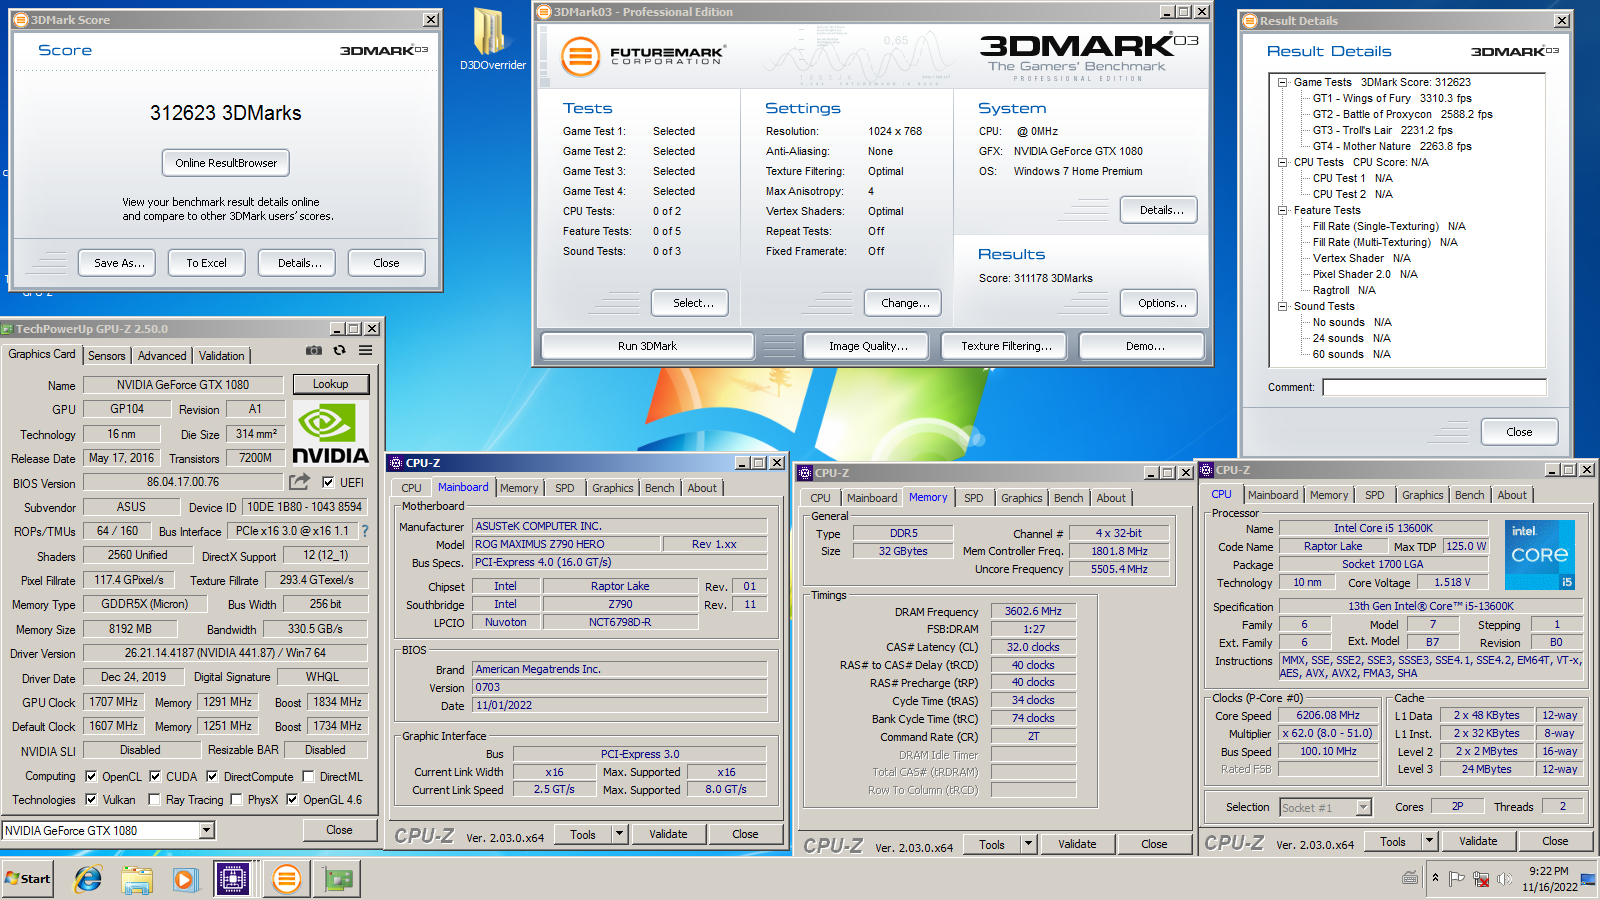The width and height of the screenshot is (1600, 900).
Task: Click the volume speaker tray icon
Action: tap(1503, 879)
